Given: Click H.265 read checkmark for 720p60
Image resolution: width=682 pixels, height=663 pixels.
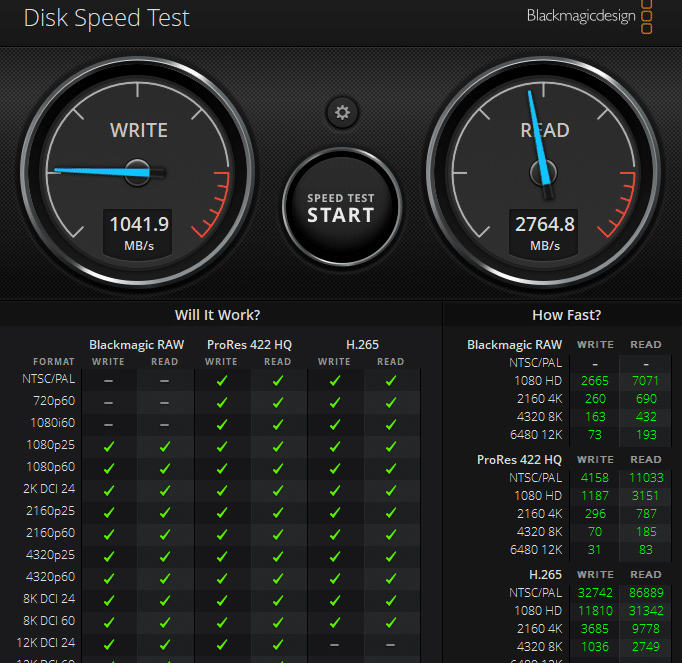Looking at the screenshot, I should point(391,402).
